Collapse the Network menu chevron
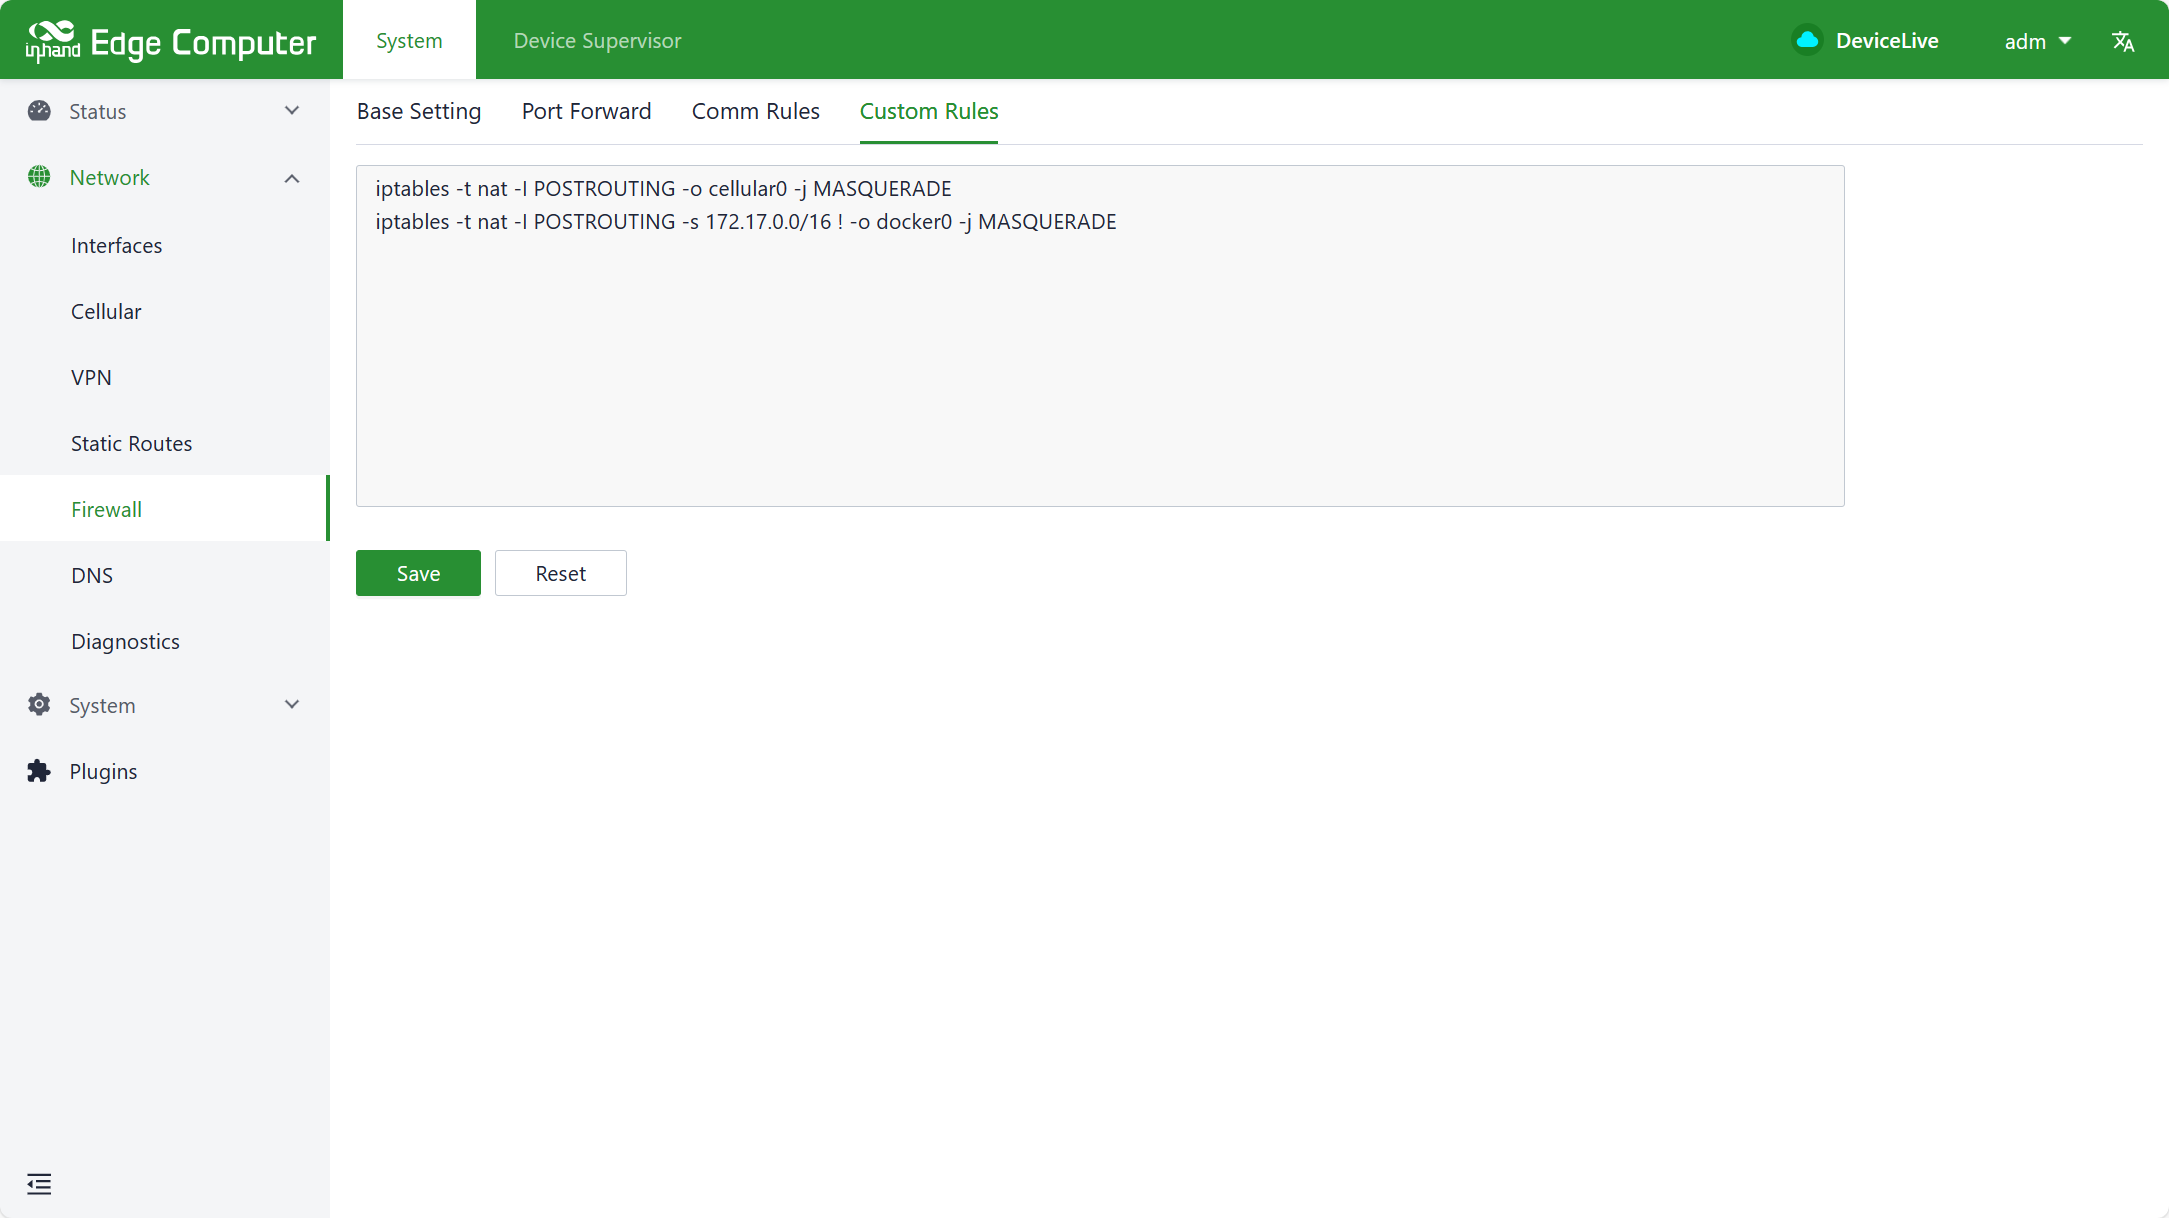The image size is (2169, 1218). pos(292,178)
